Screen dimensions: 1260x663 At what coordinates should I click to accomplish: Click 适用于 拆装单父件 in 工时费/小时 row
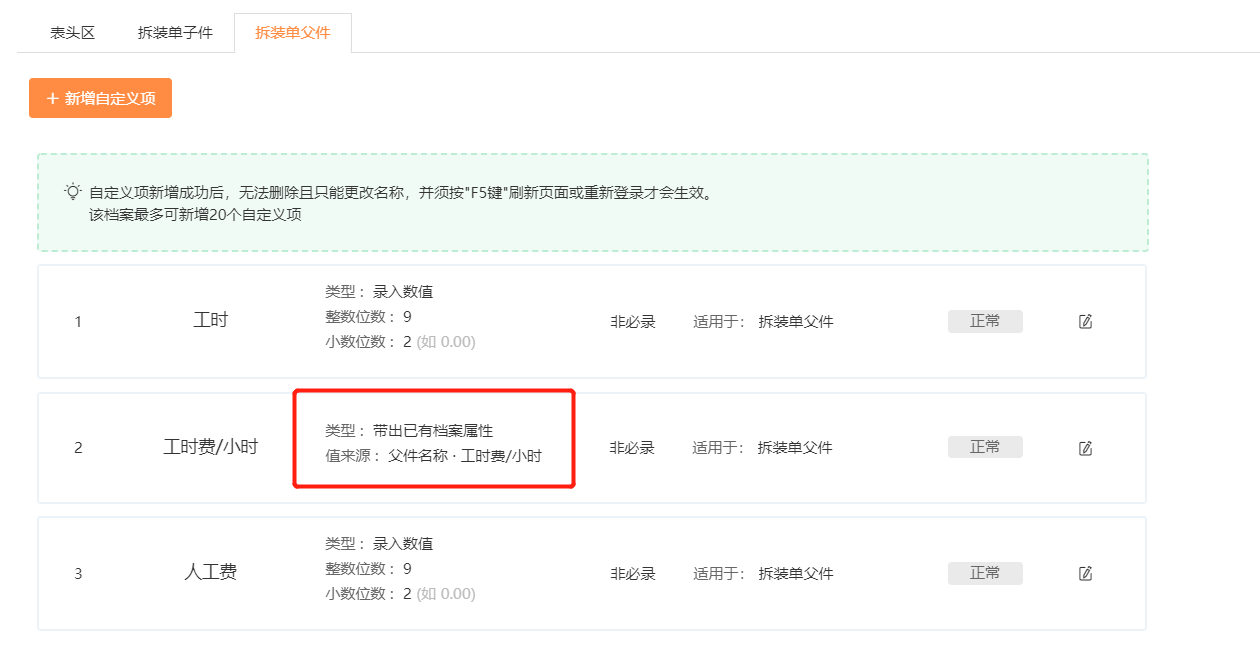(762, 448)
